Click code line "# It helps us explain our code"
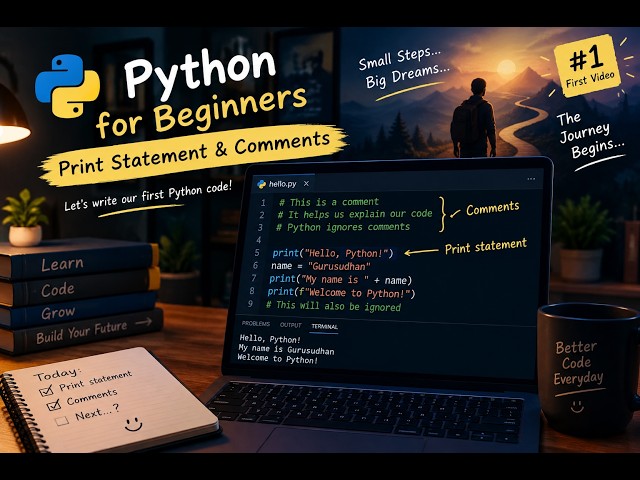The height and width of the screenshot is (480, 640). [355, 214]
